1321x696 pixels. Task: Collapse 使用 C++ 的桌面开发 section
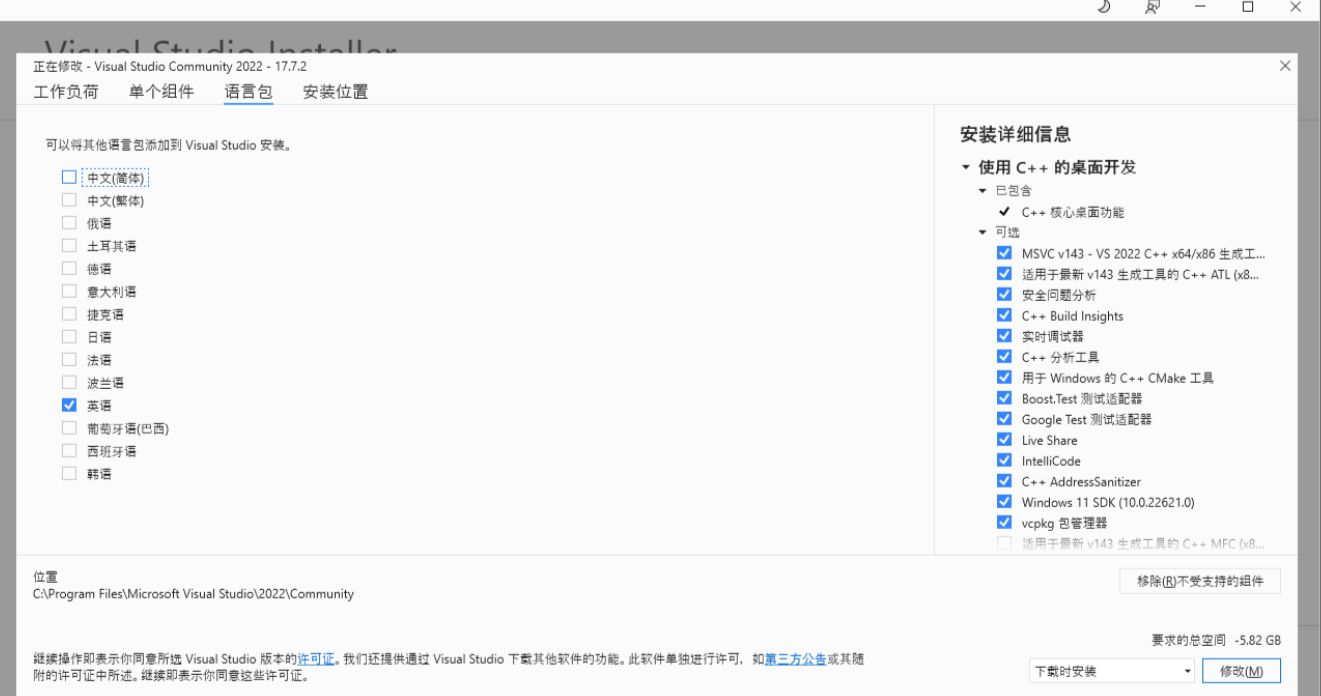(966, 168)
